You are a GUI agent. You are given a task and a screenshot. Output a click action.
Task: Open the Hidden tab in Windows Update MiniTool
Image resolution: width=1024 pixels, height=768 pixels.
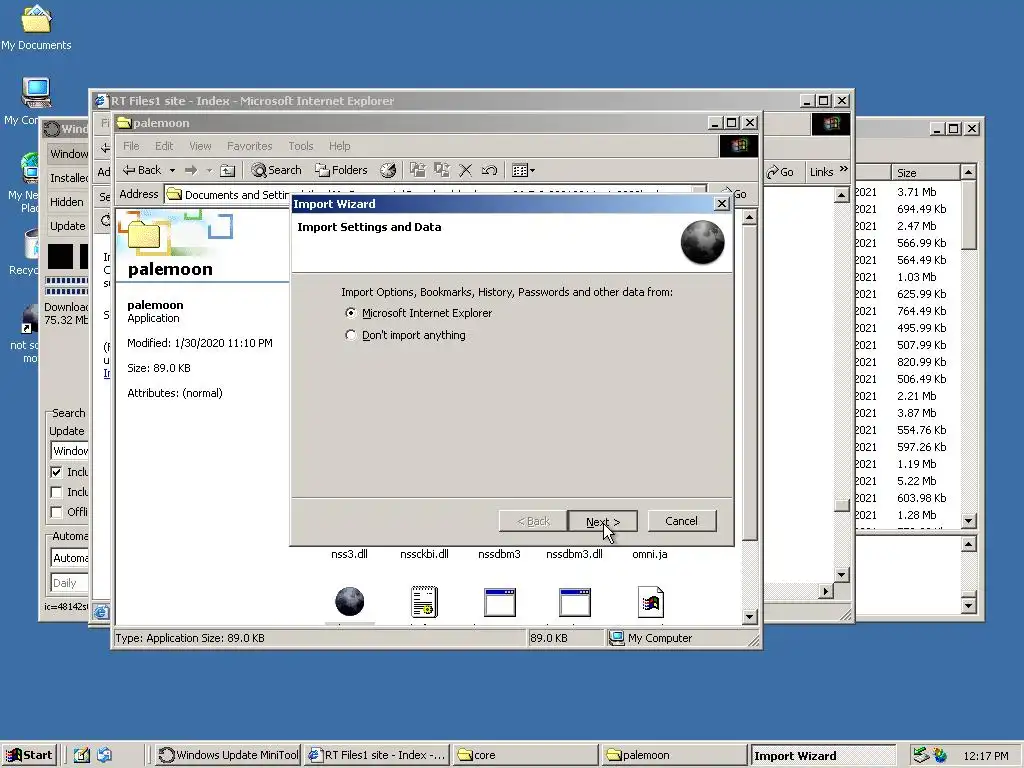point(67,202)
